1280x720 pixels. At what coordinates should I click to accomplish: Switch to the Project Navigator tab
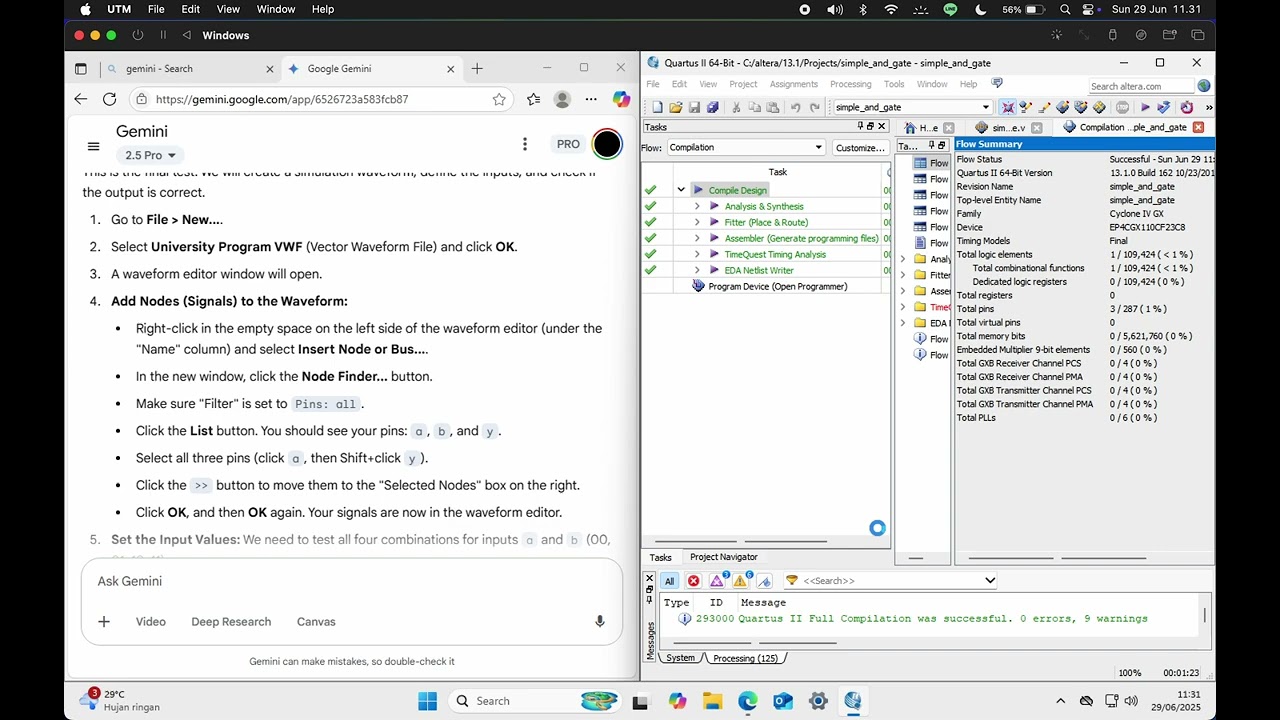[723, 557]
